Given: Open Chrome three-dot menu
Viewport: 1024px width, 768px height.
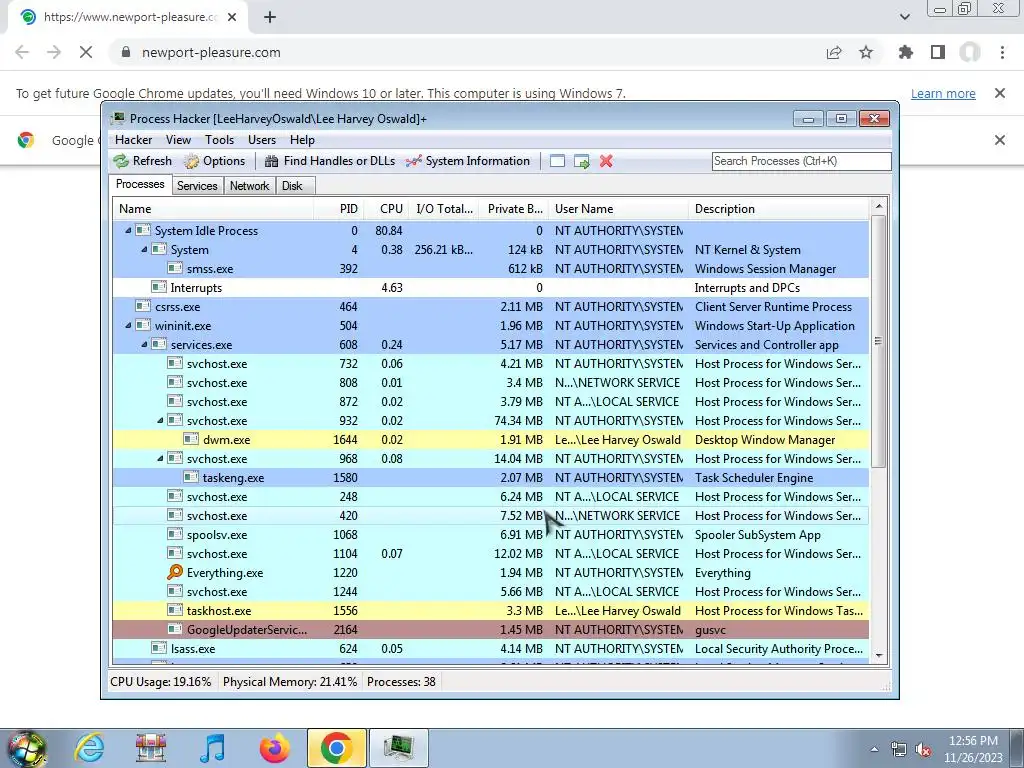Looking at the screenshot, I should [1002, 52].
